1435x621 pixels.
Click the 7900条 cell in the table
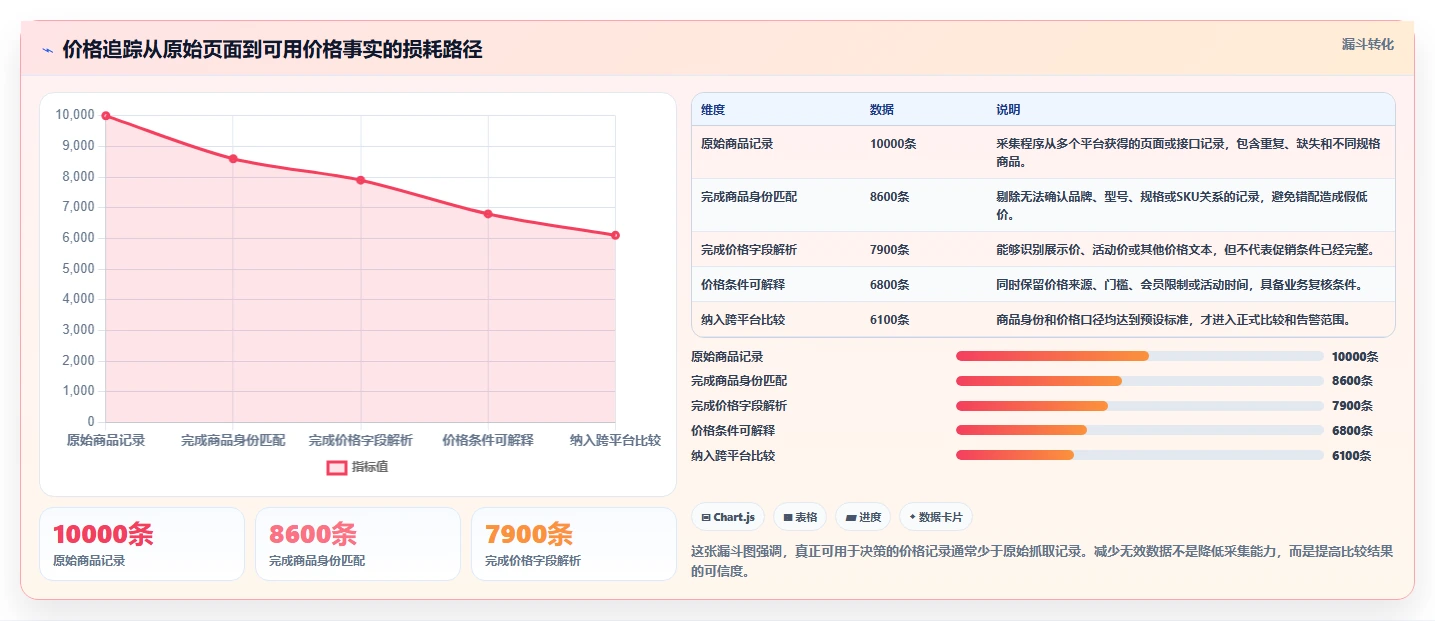click(x=890, y=250)
